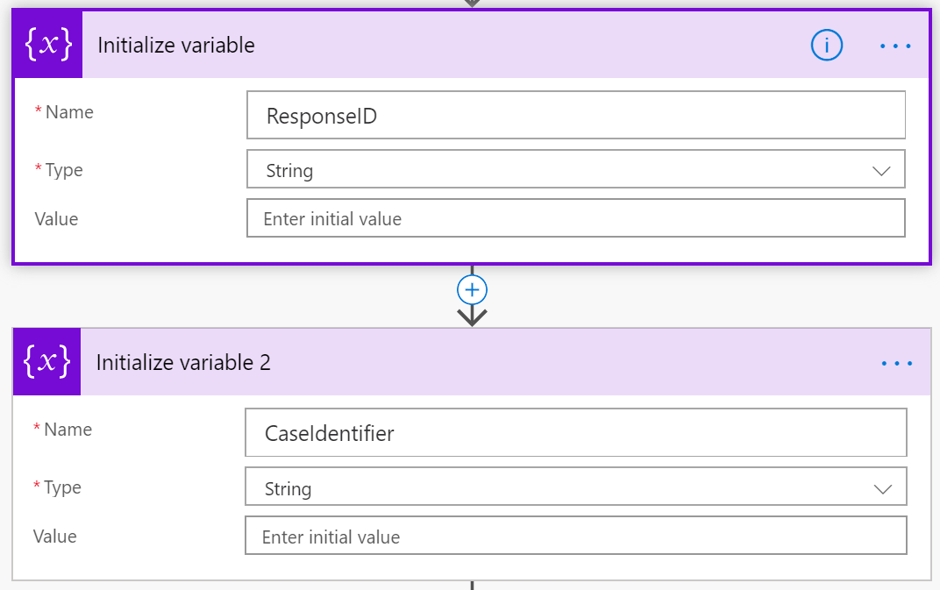Open the Type dropdown in Initialize variable 2

(x=576, y=487)
